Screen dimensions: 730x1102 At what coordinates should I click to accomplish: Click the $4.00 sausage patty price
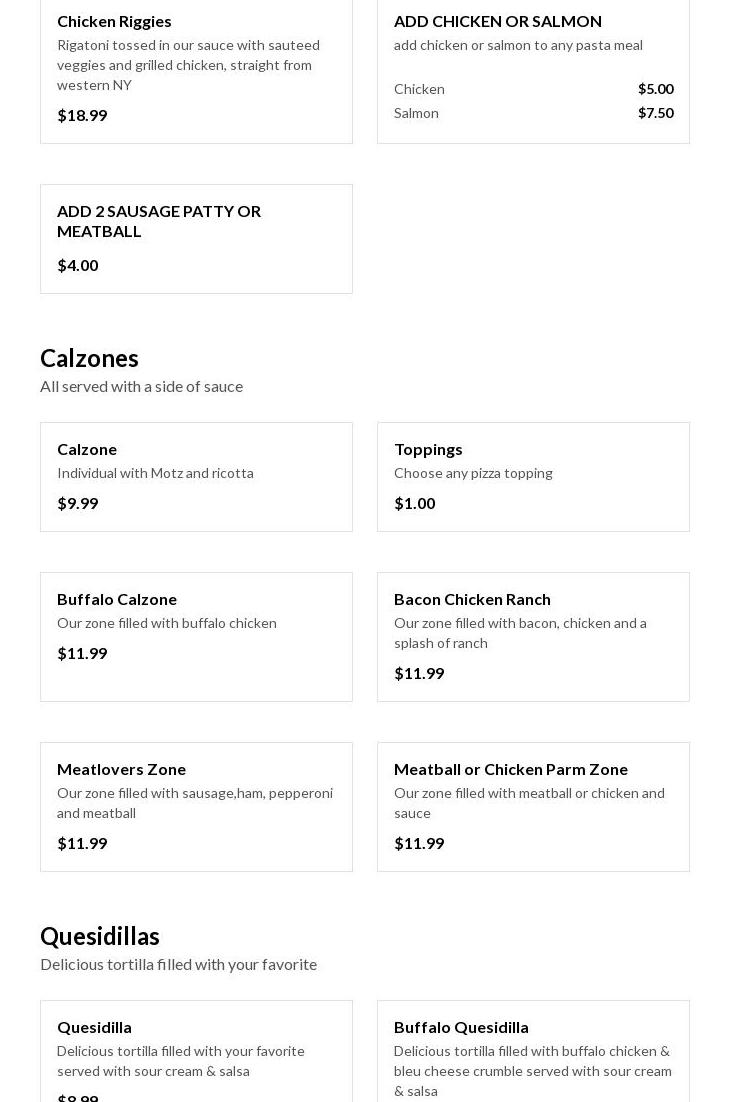tap(78, 266)
